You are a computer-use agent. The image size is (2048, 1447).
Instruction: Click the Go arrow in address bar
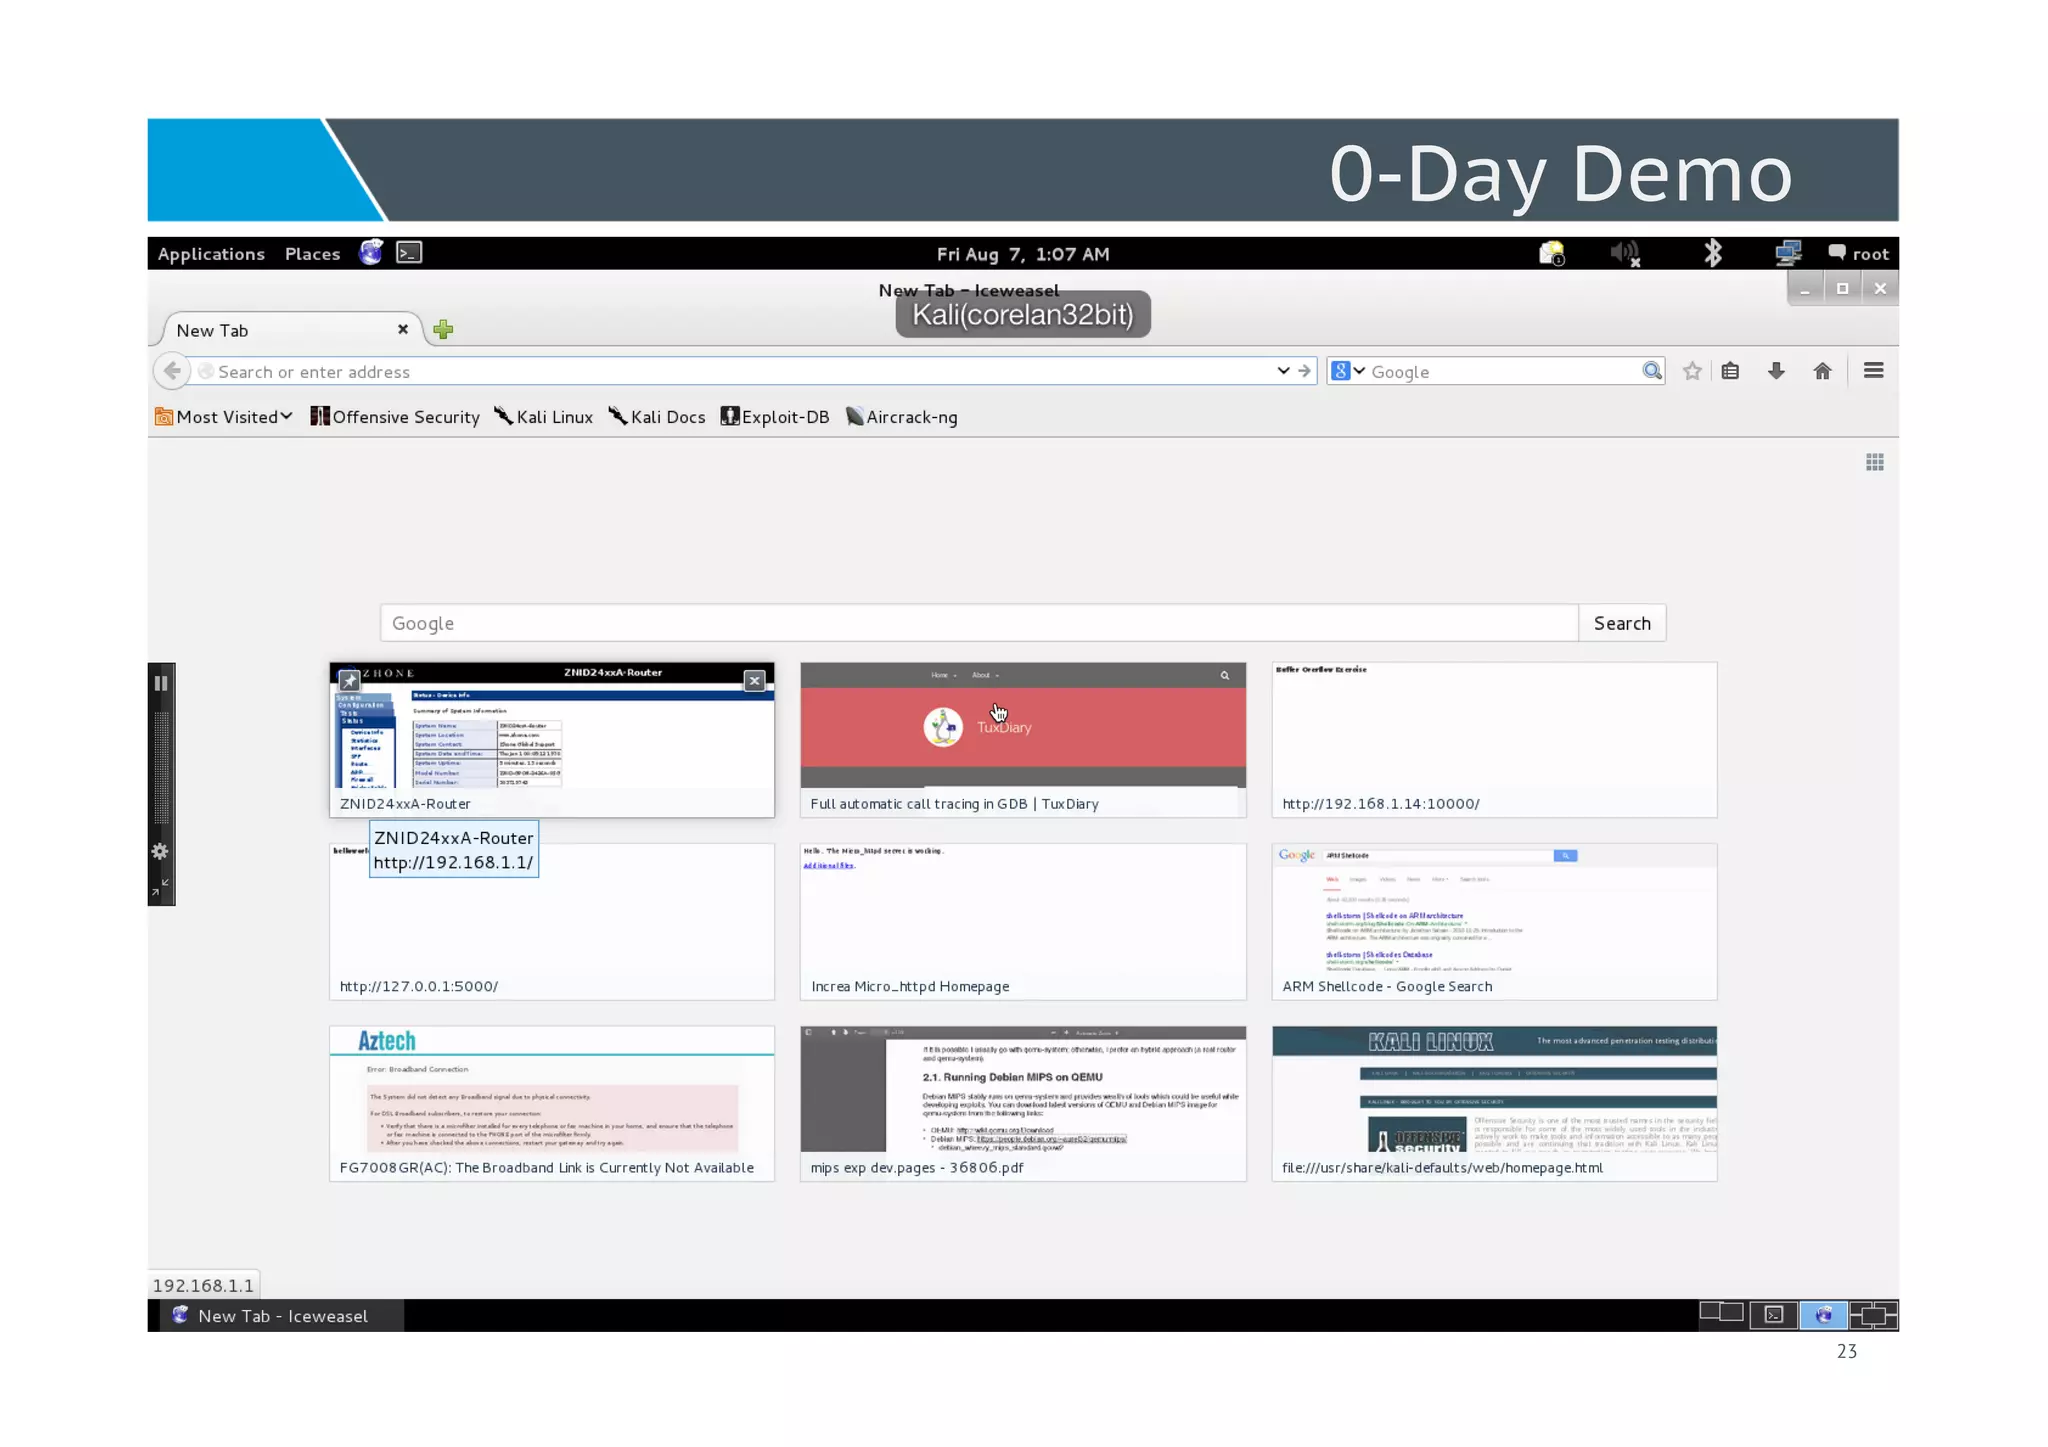click(x=1304, y=371)
